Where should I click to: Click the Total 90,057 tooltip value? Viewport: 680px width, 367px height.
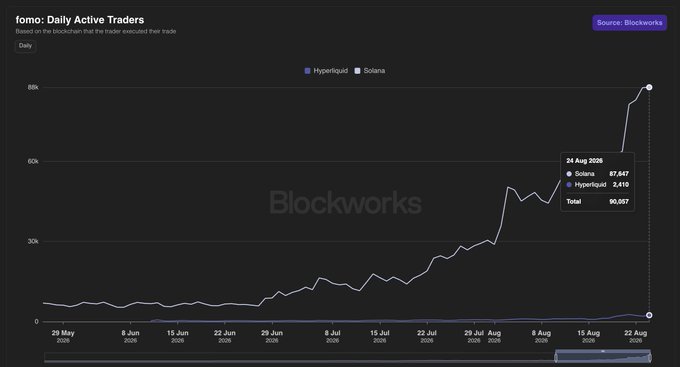(x=619, y=201)
